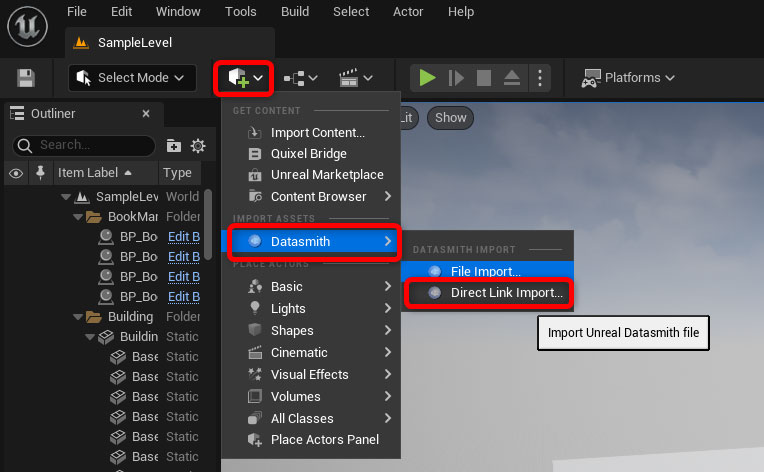Open the Build menu
Viewport: 764px width, 472px height.
coord(295,12)
